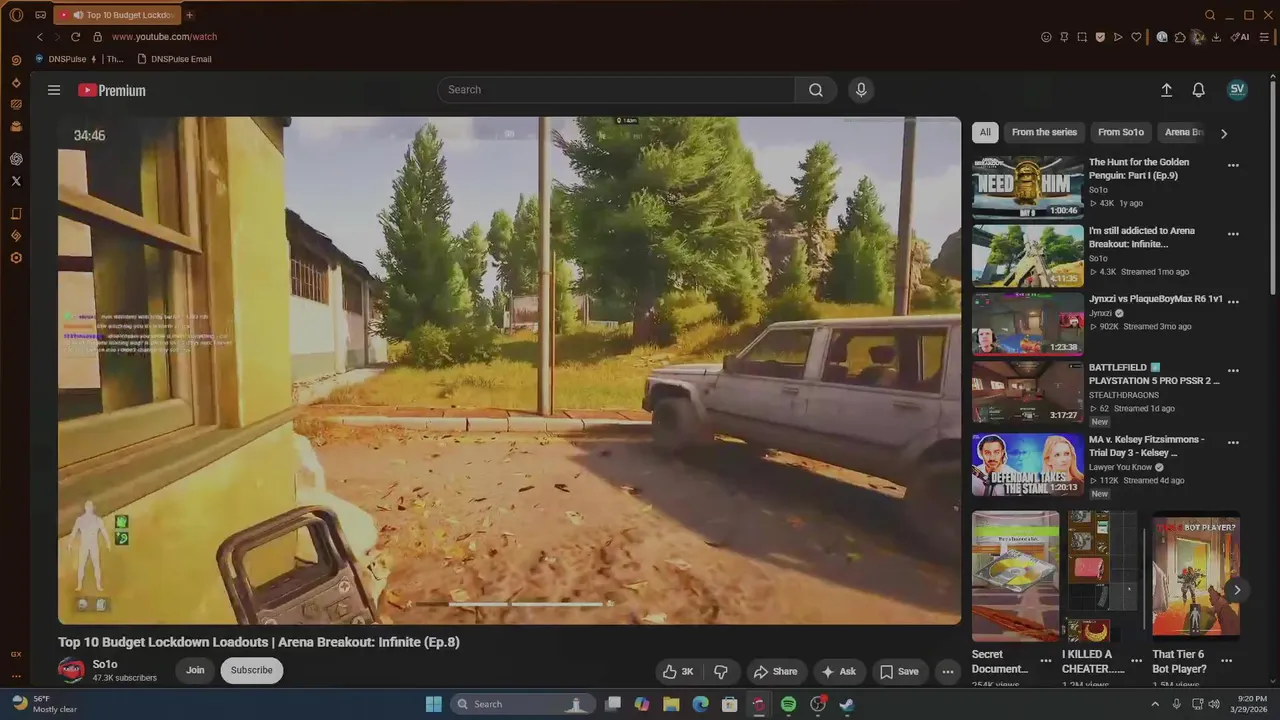This screenshot has width=1280, height=720.
Task: Click the Join button
Action: point(195,670)
